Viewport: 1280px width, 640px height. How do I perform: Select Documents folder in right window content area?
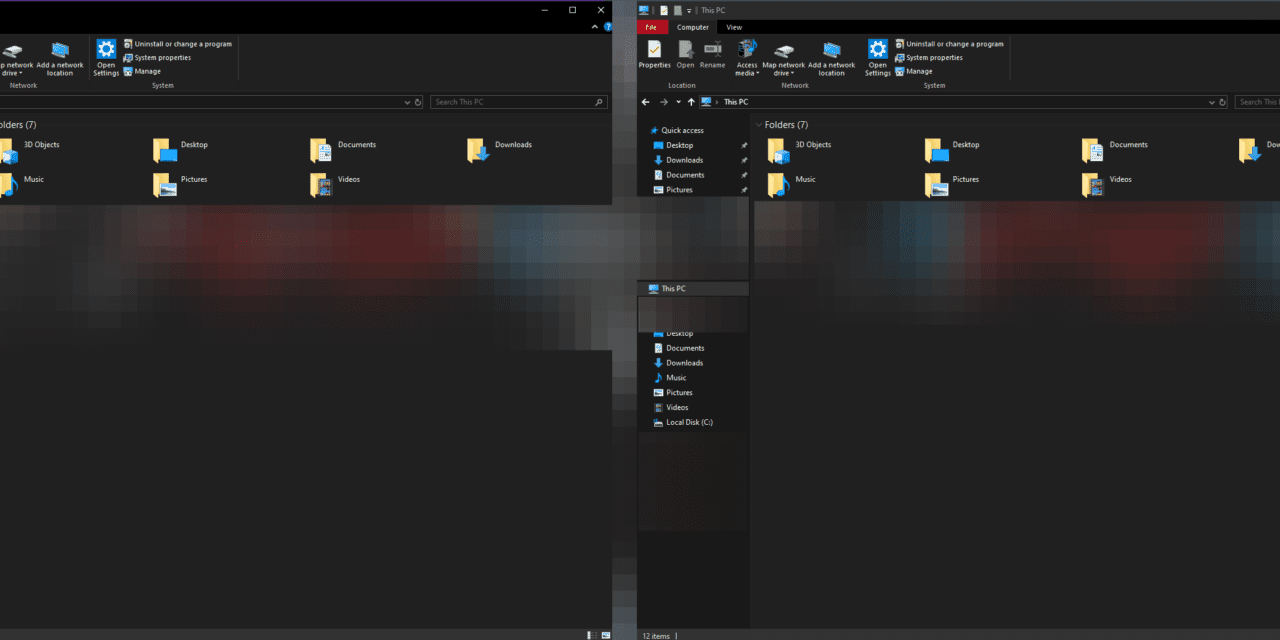click(x=1115, y=150)
